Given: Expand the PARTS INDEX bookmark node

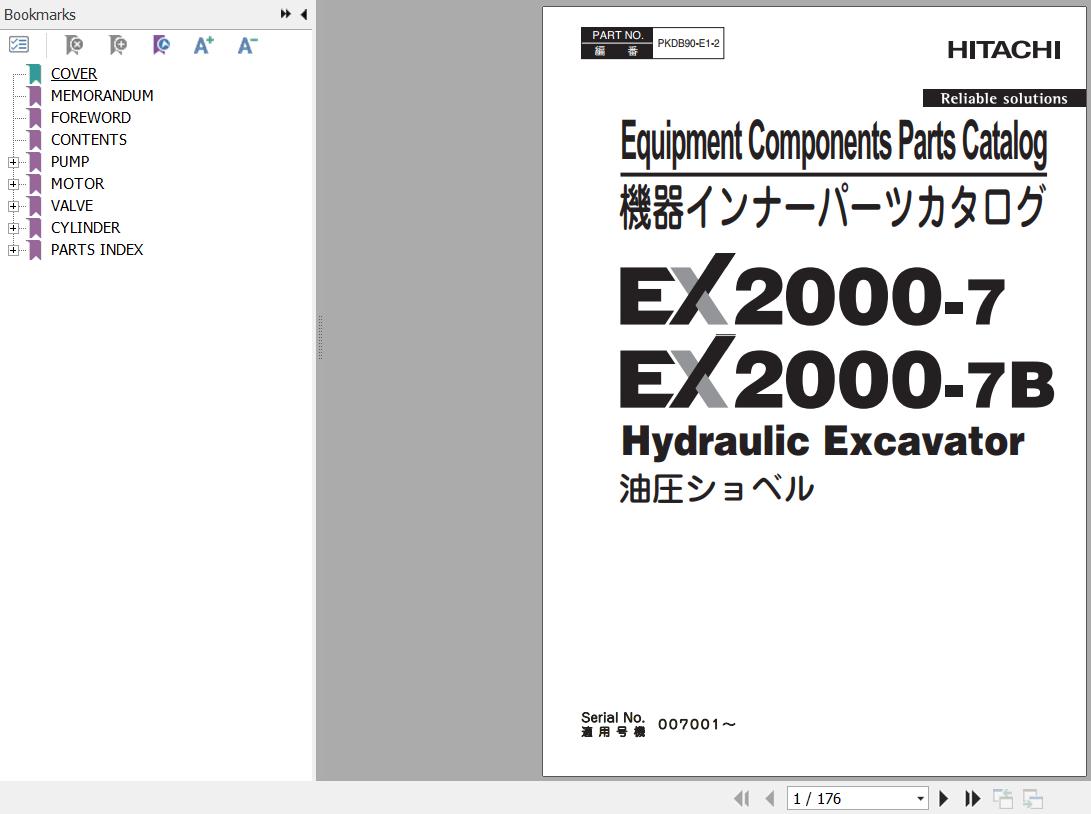Looking at the screenshot, I should click(13, 250).
